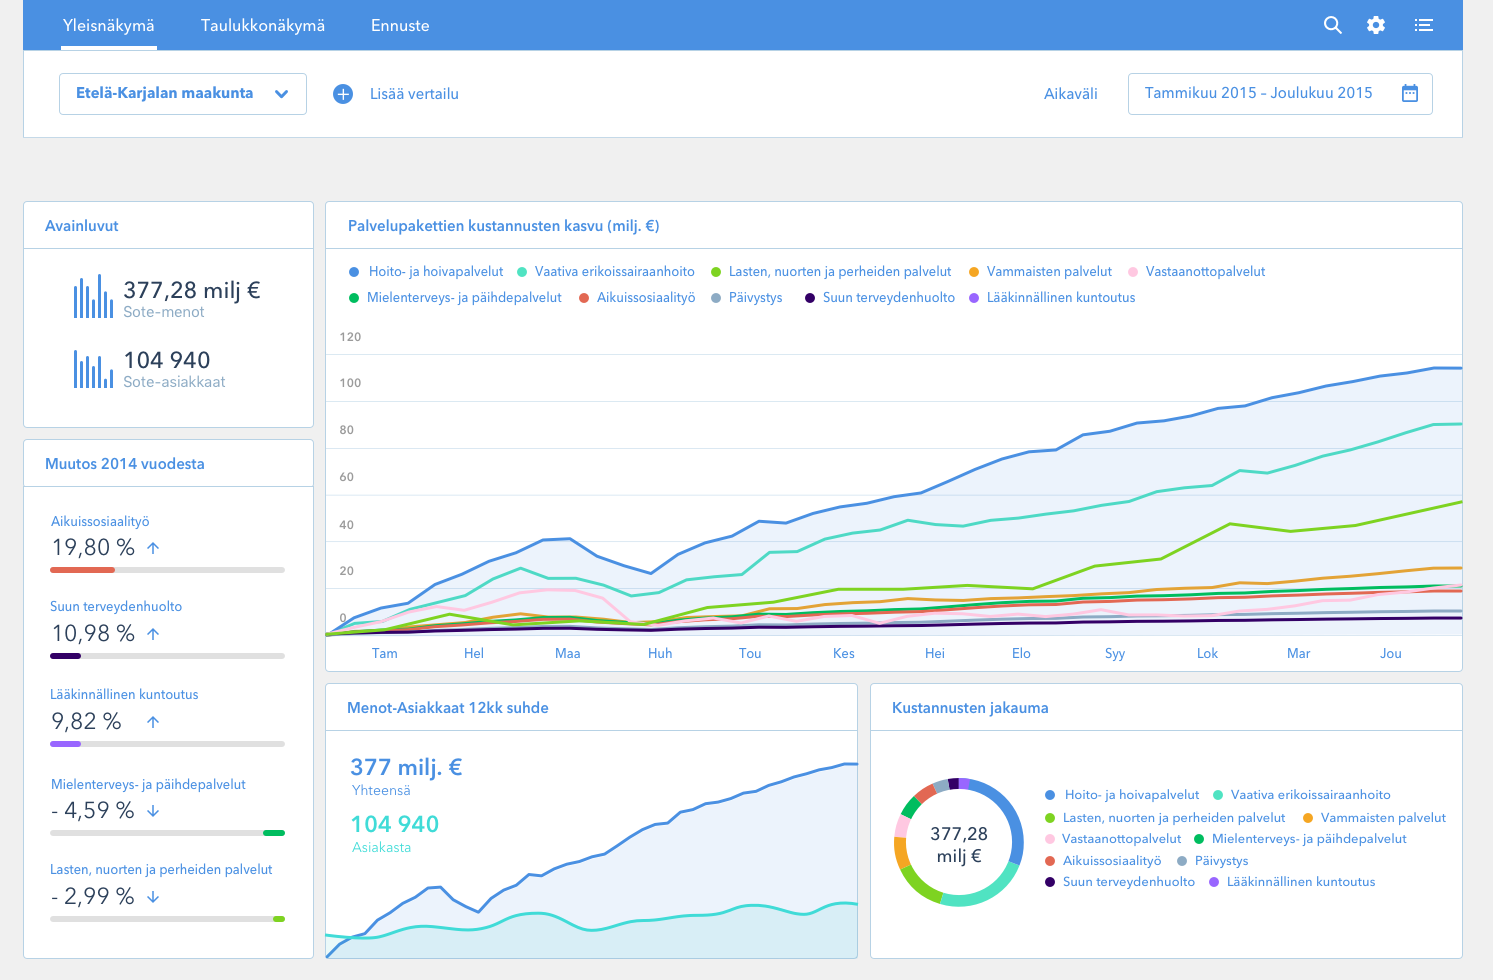Open the calendar icon in date field
This screenshot has width=1493, height=980.
(1410, 93)
